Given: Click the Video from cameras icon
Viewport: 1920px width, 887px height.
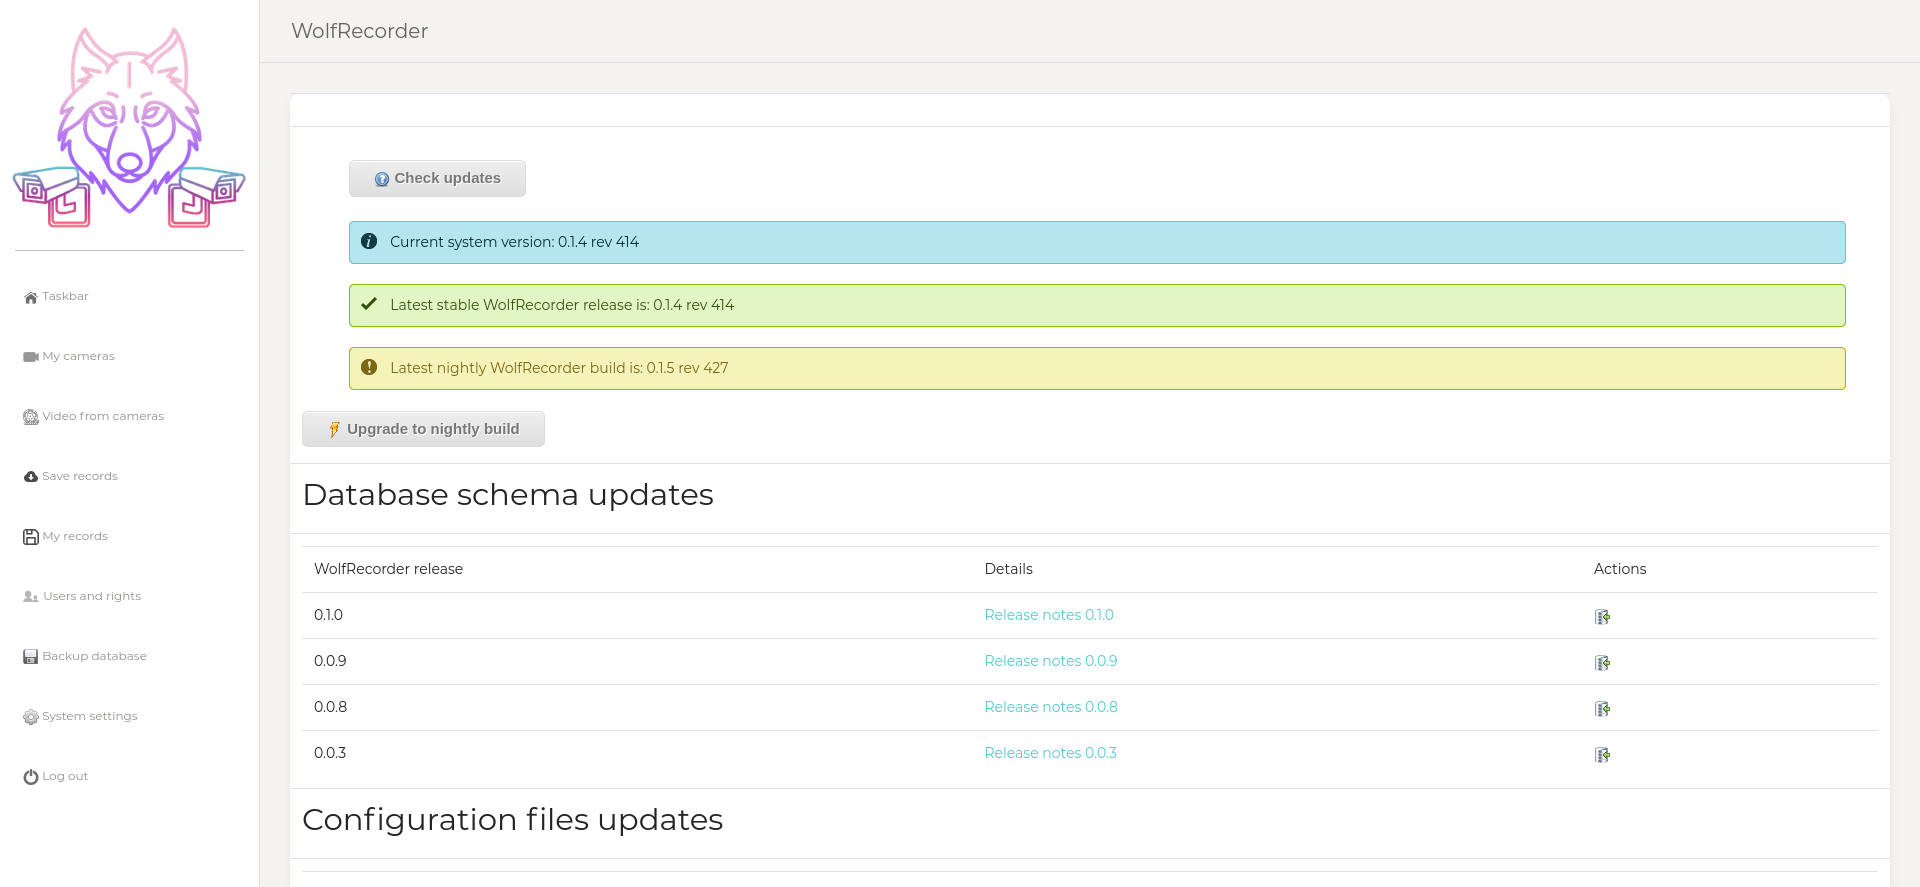Looking at the screenshot, I should pos(31,417).
